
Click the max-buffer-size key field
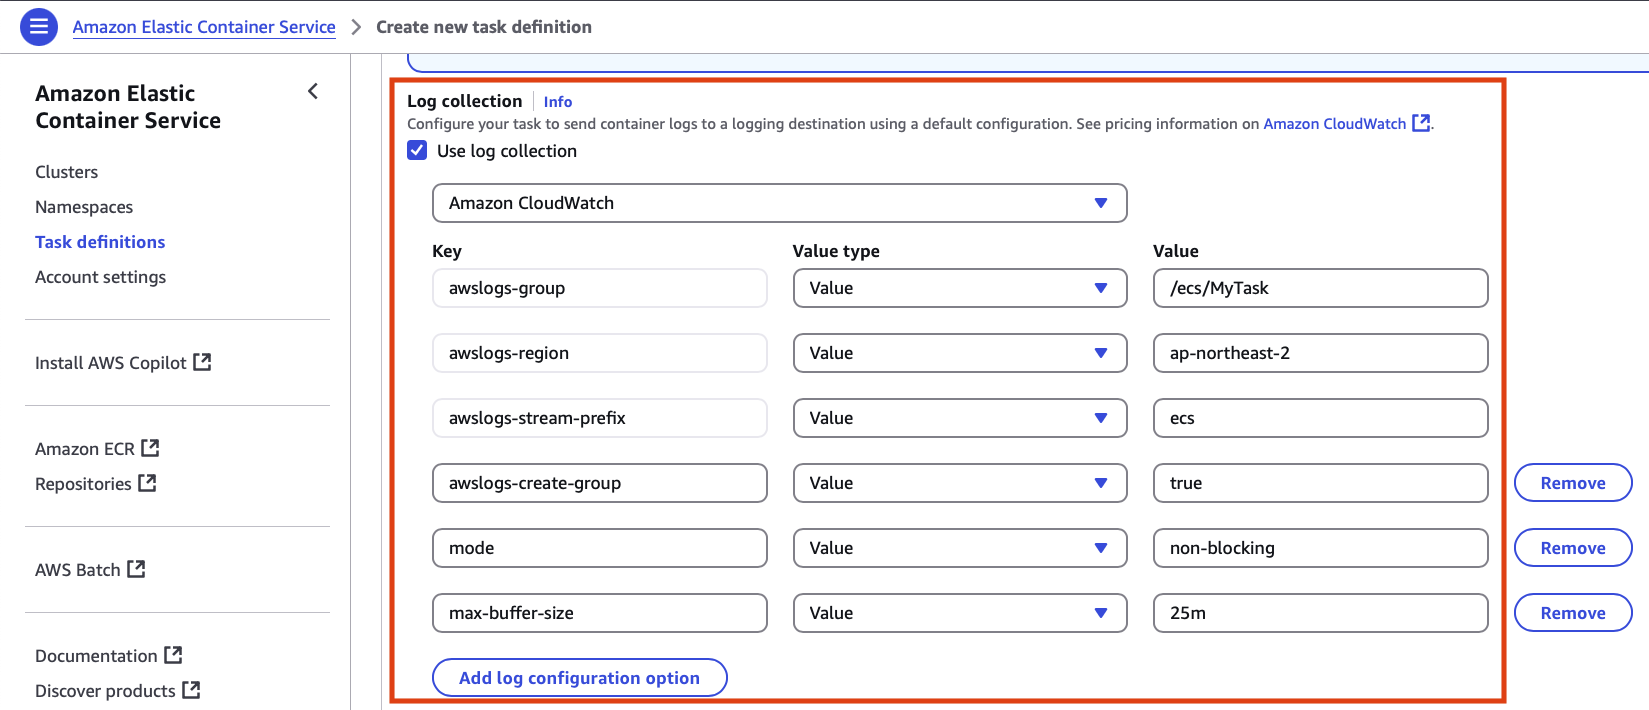pyautogui.click(x=600, y=613)
